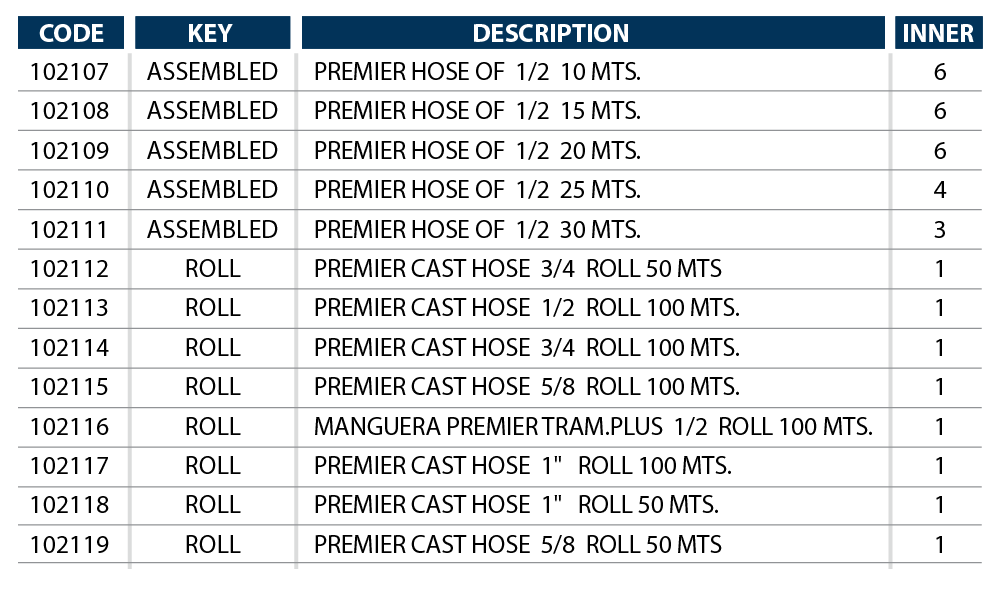Select the Manguera Premier Tram.Plus description
Image resolution: width=1000 pixels, height=616 pixels.
pyautogui.click(x=592, y=427)
